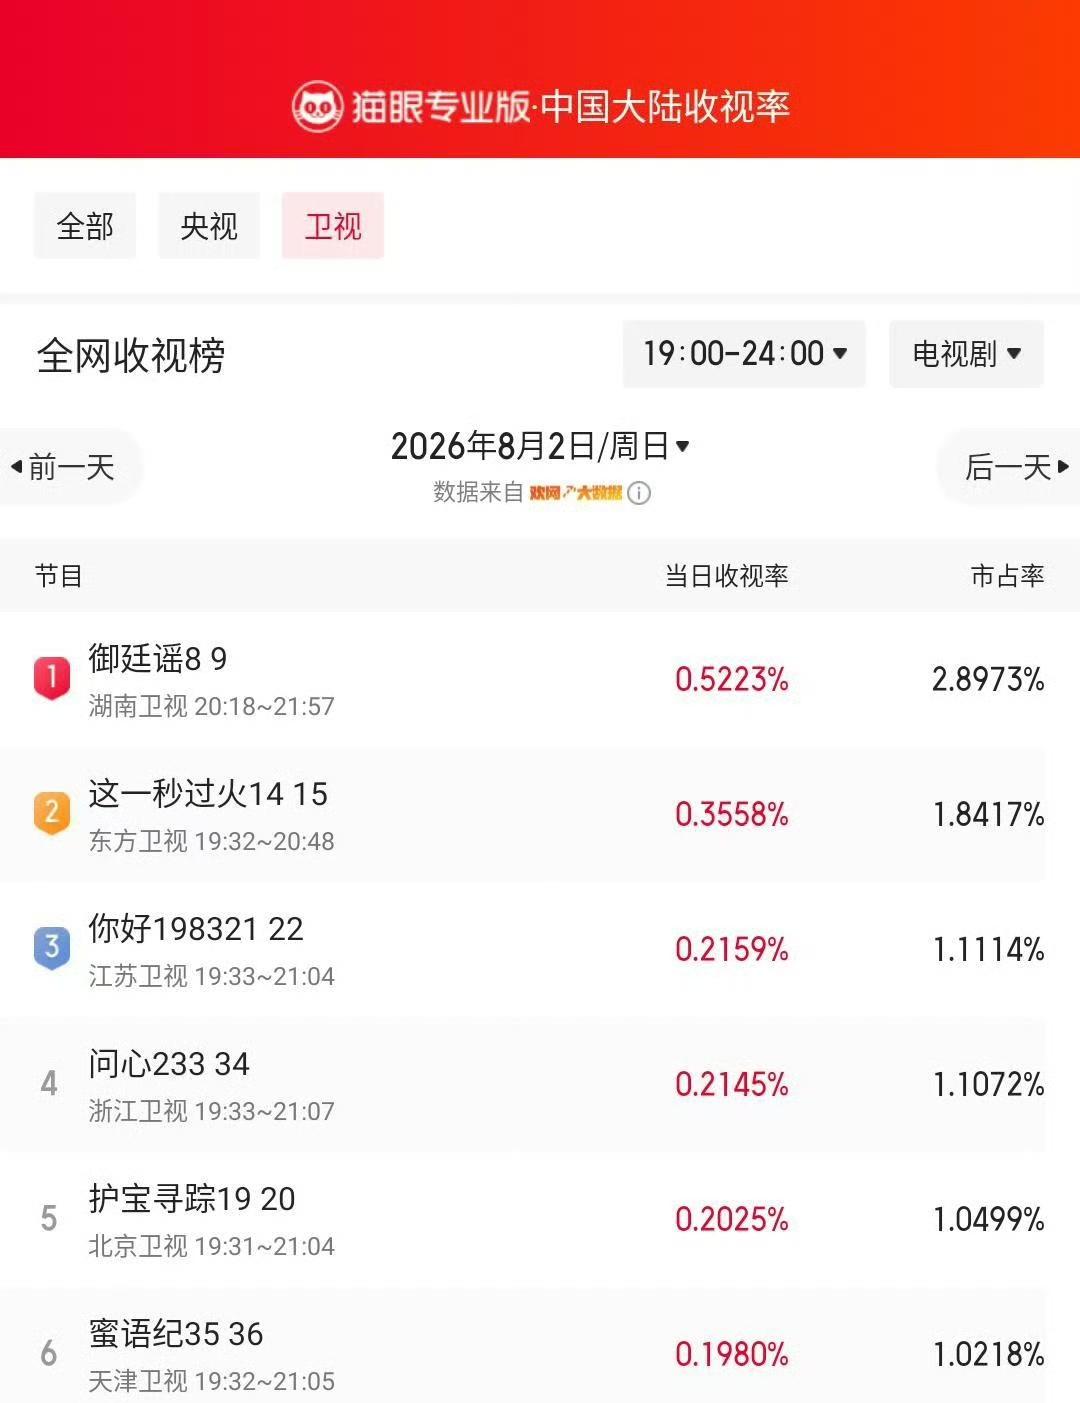Viewport: 1080px width, 1403px height.
Task: Open the 问心2 listing on 浙江卫视
Action: [x=540, y=1085]
